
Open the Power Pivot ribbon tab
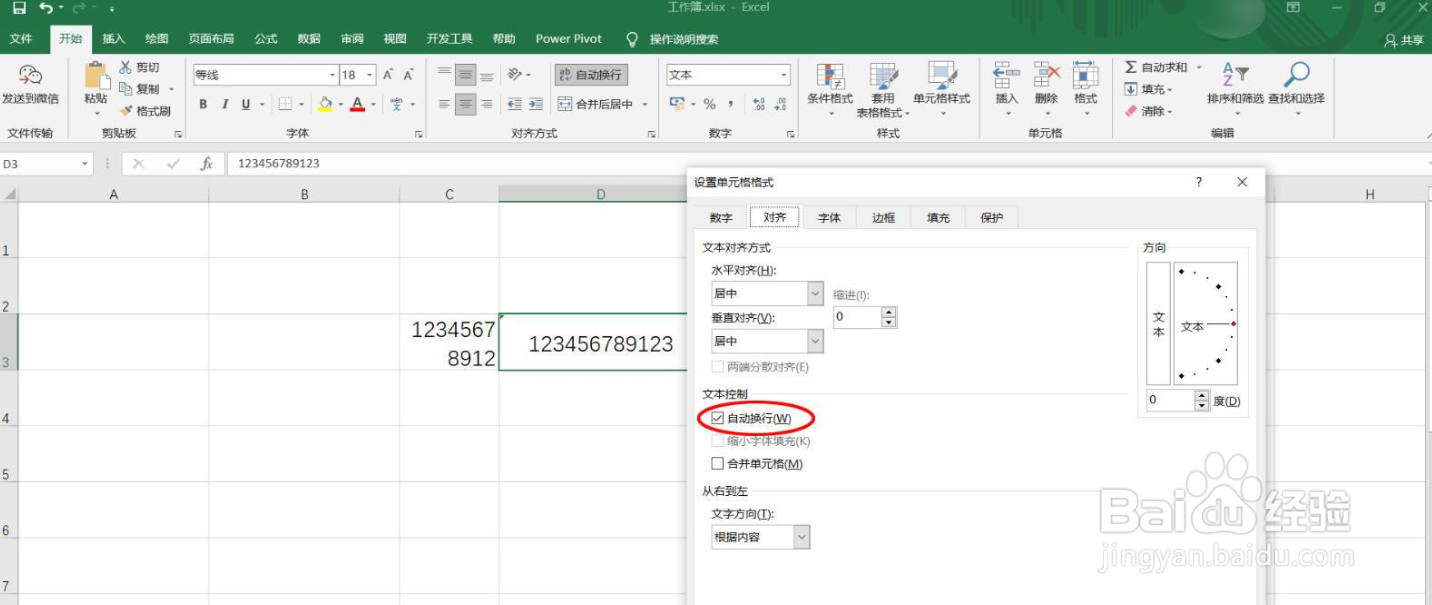568,39
